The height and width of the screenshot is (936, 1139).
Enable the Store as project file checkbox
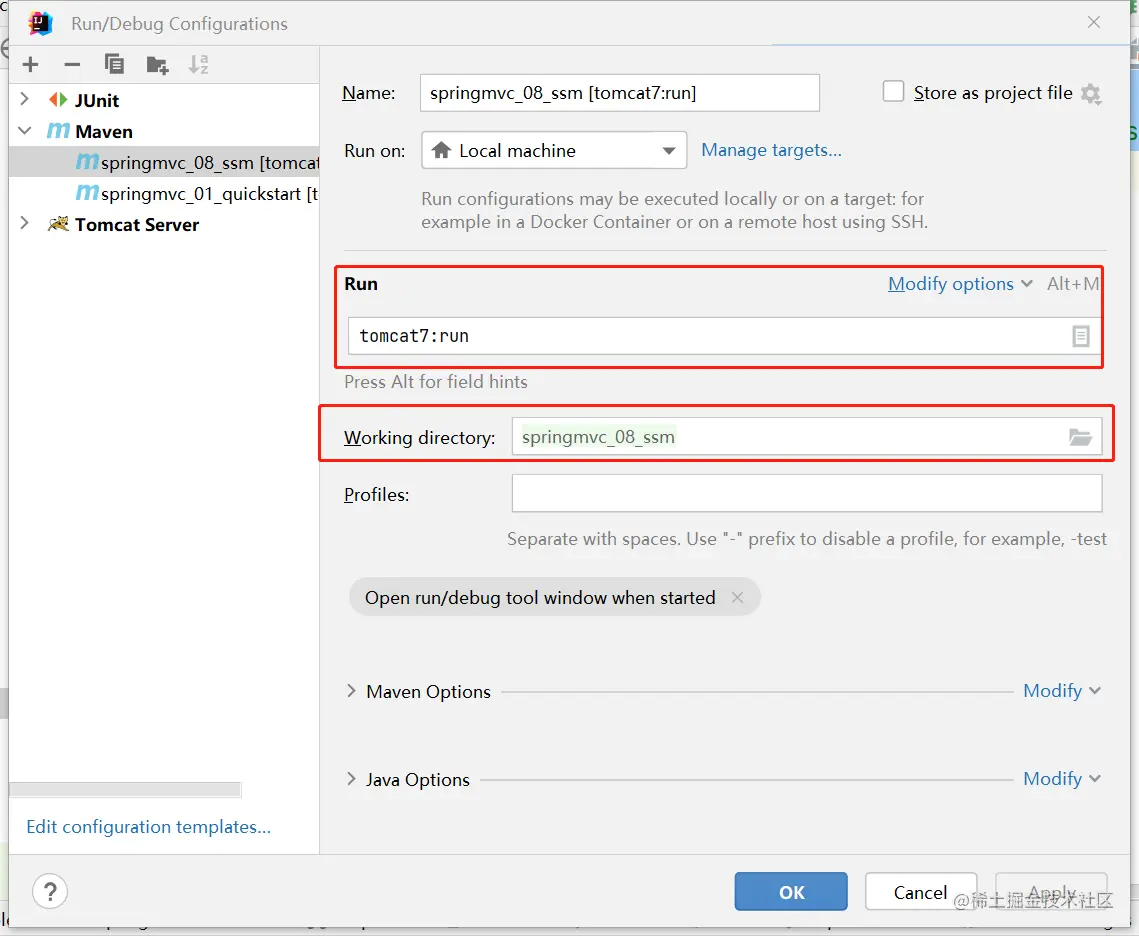tap(893, 92)
